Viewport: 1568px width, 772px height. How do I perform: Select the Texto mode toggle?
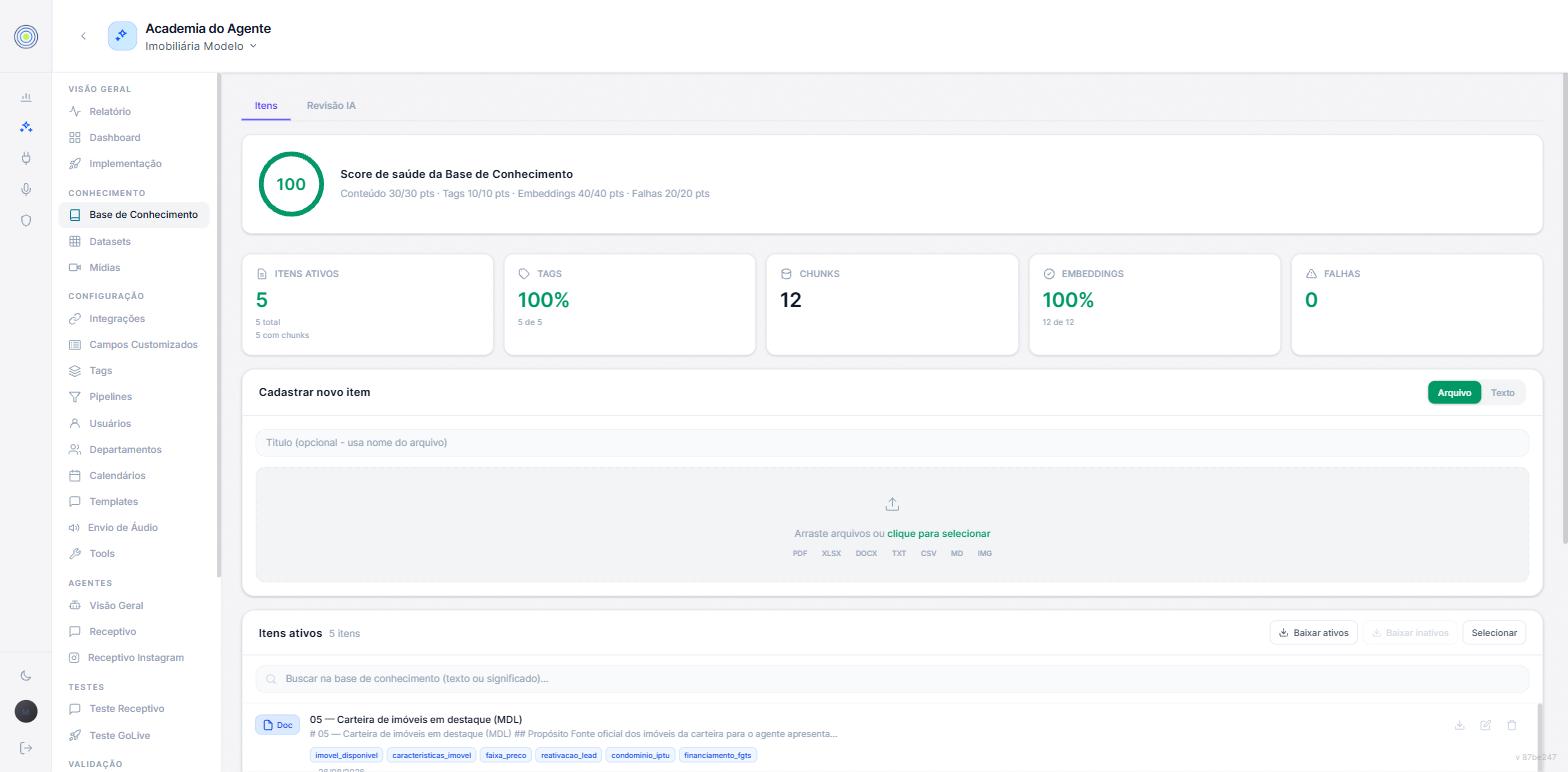click(1503, 393)
